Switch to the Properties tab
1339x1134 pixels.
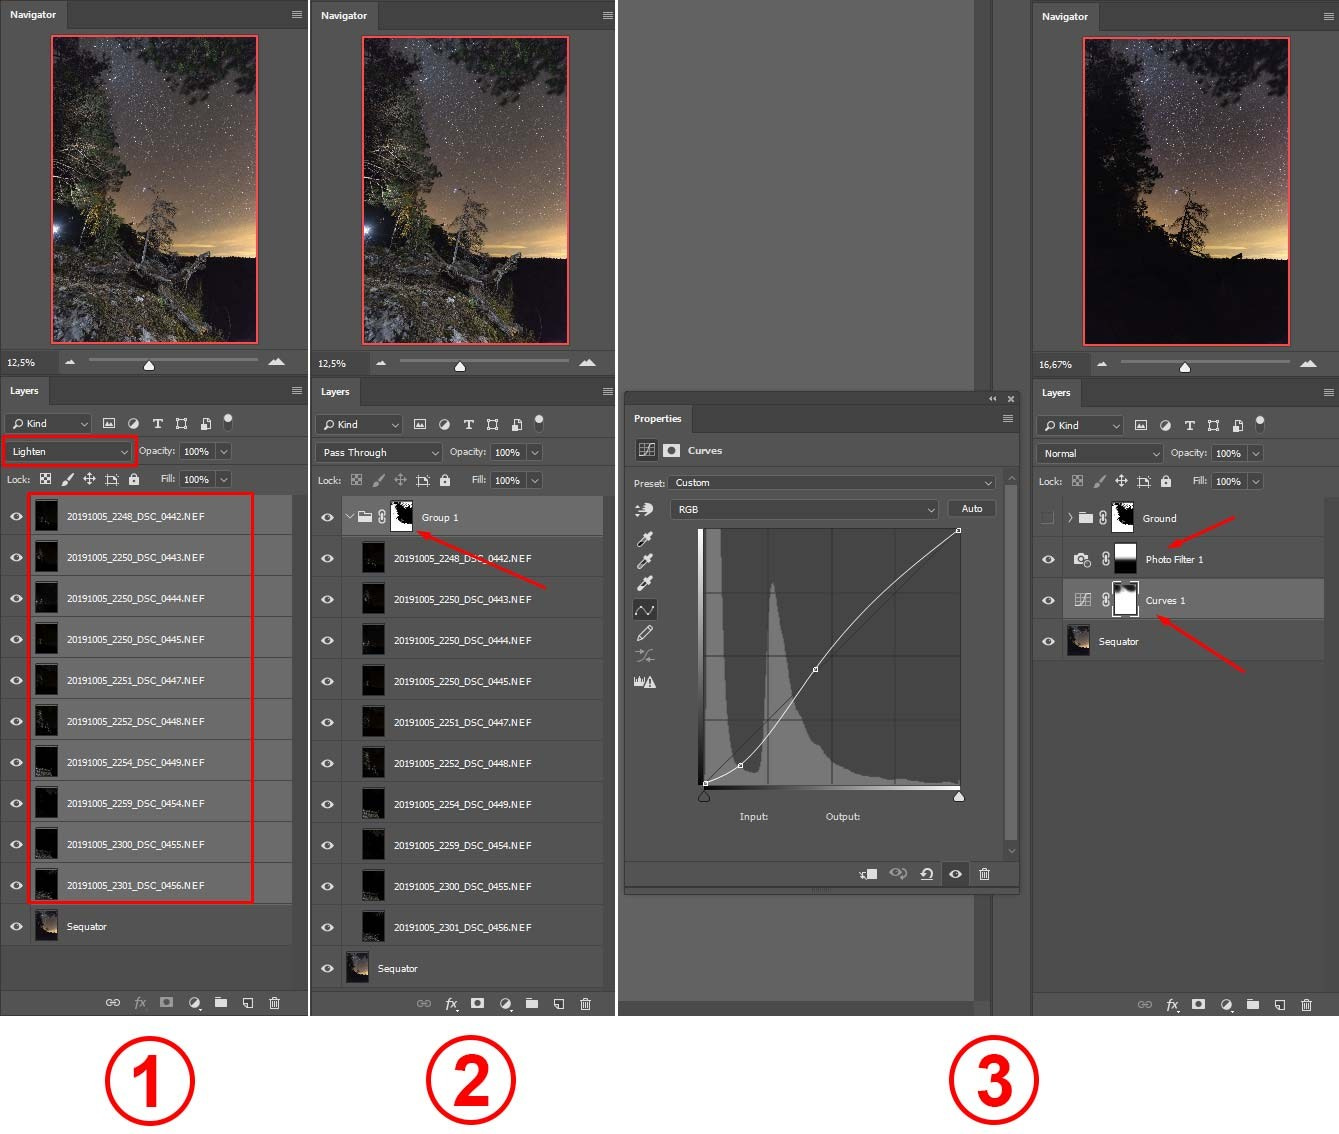[x=658, y=418]
